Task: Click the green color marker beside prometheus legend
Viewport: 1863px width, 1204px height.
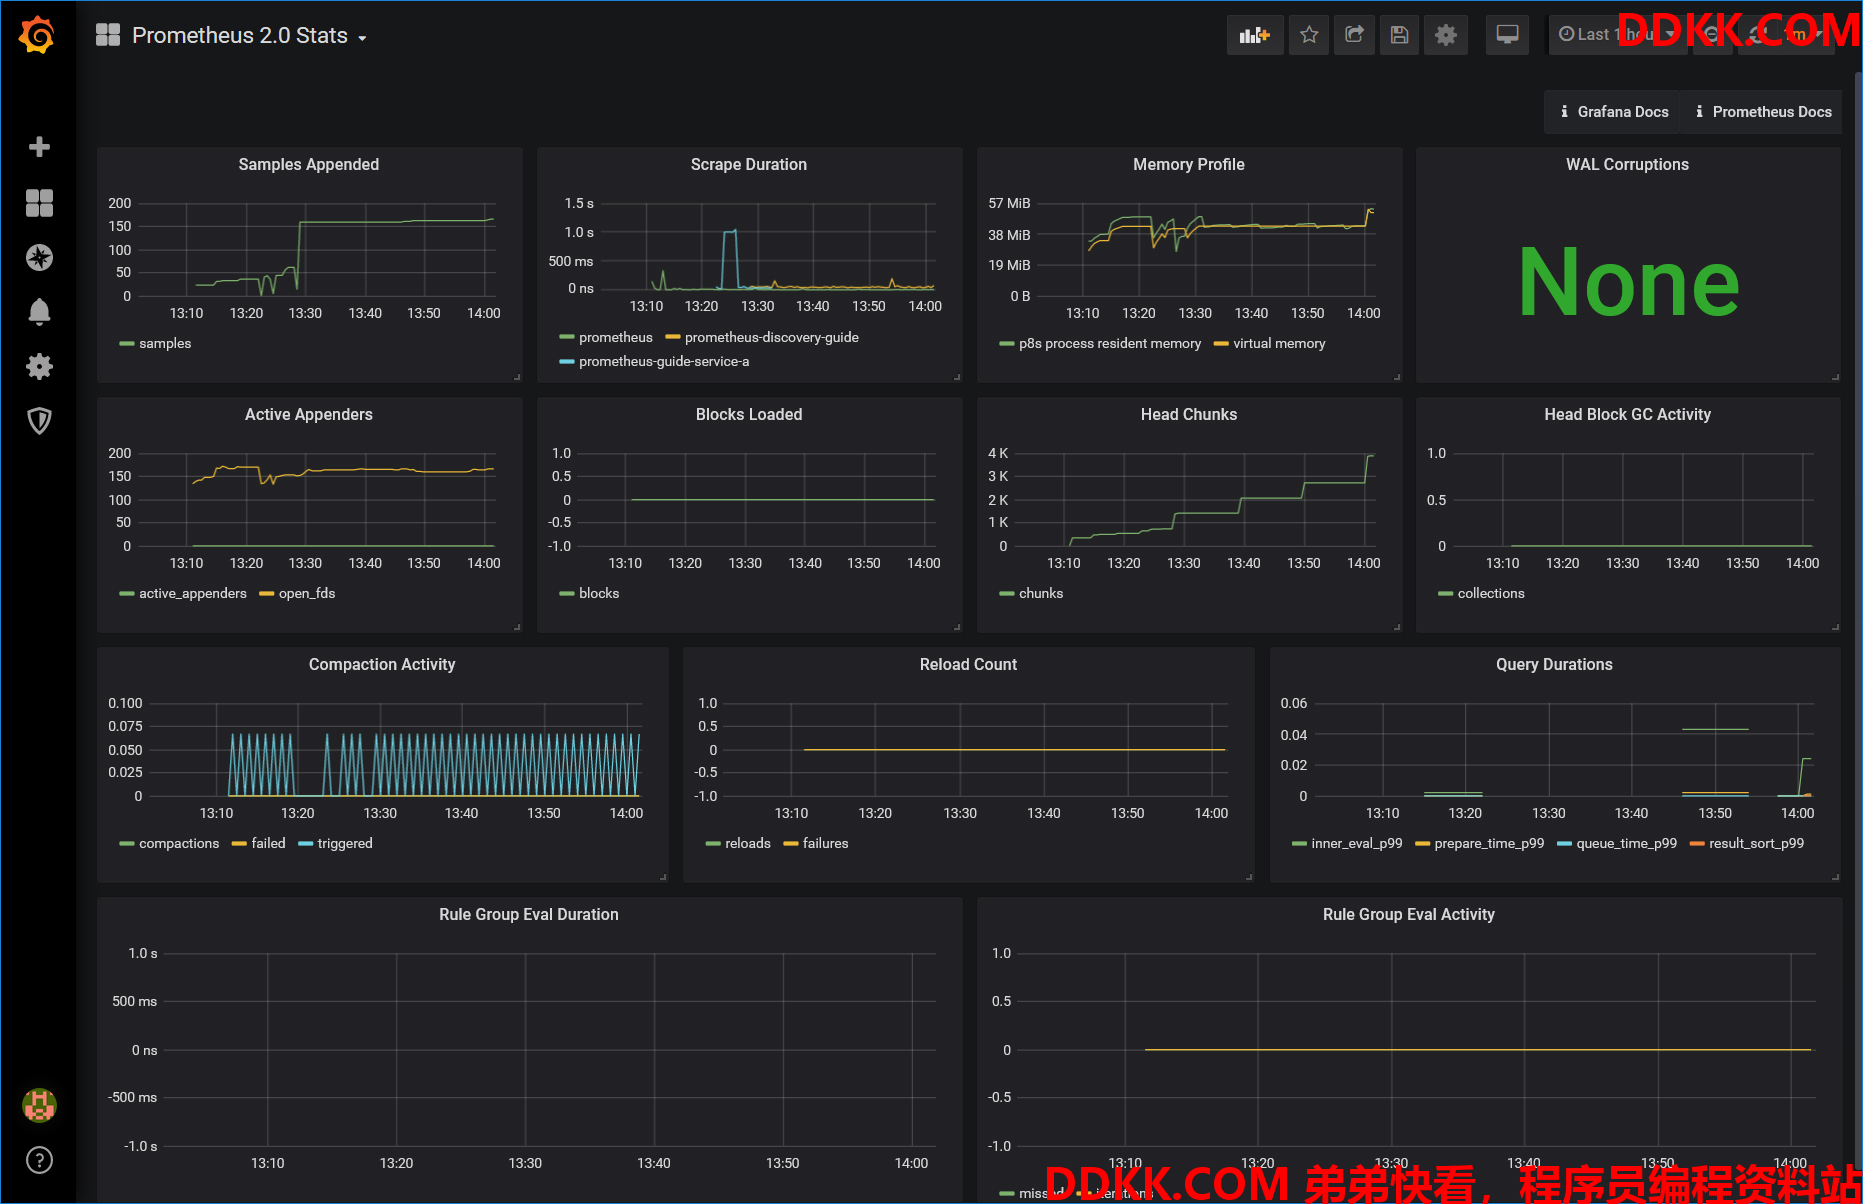Action: point(567,338)
